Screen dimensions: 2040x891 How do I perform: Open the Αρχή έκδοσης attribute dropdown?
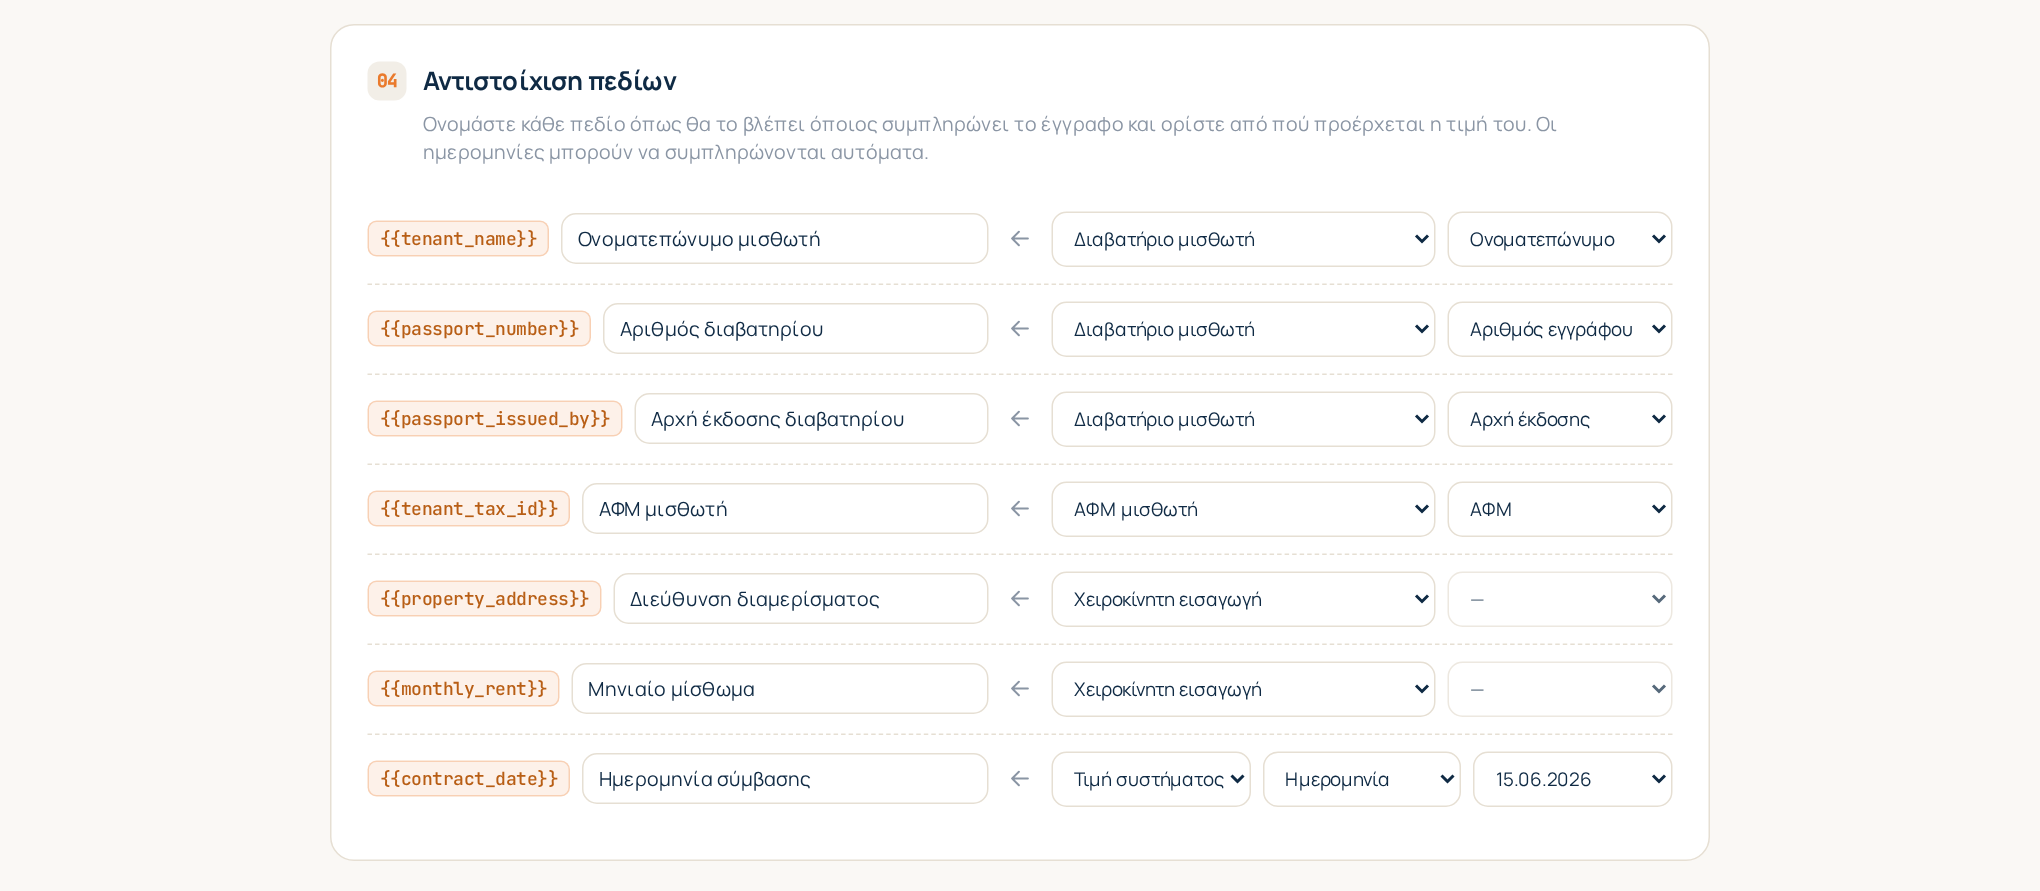pos(1560,419)
